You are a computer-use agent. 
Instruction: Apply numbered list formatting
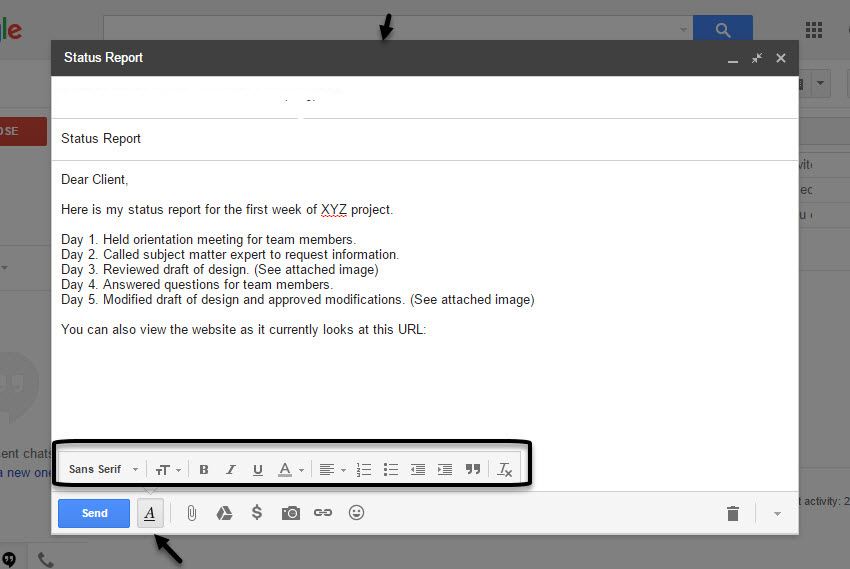364,470
